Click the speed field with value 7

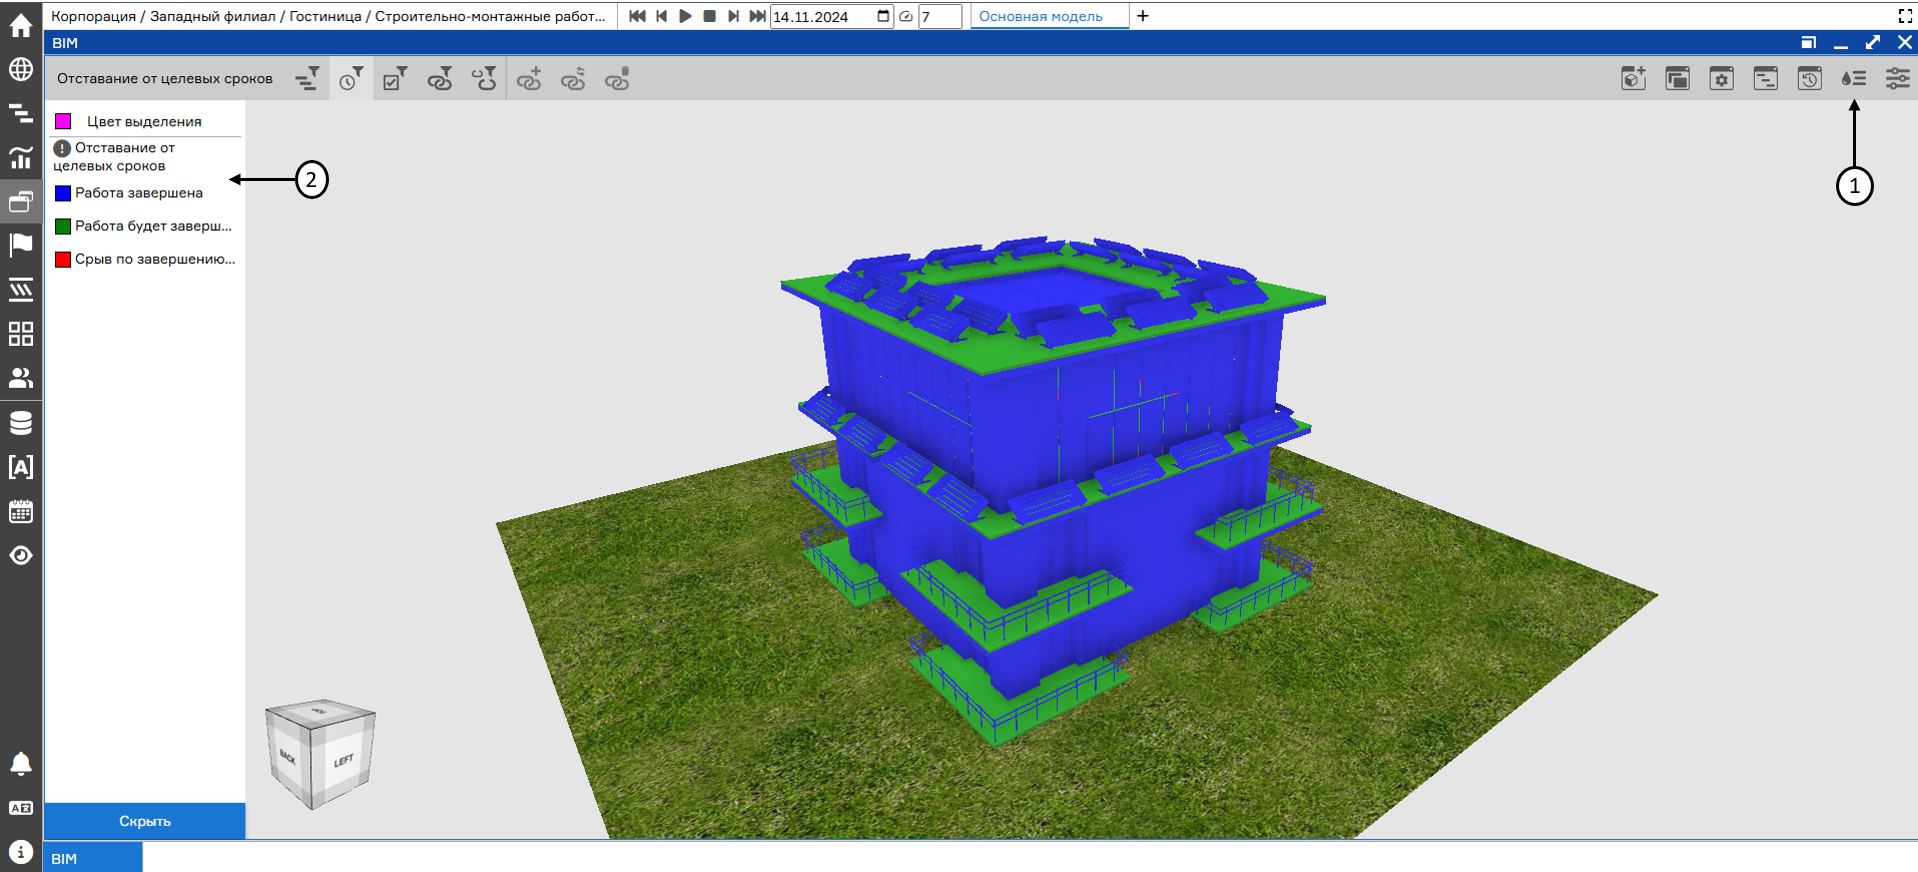[940, 16]
